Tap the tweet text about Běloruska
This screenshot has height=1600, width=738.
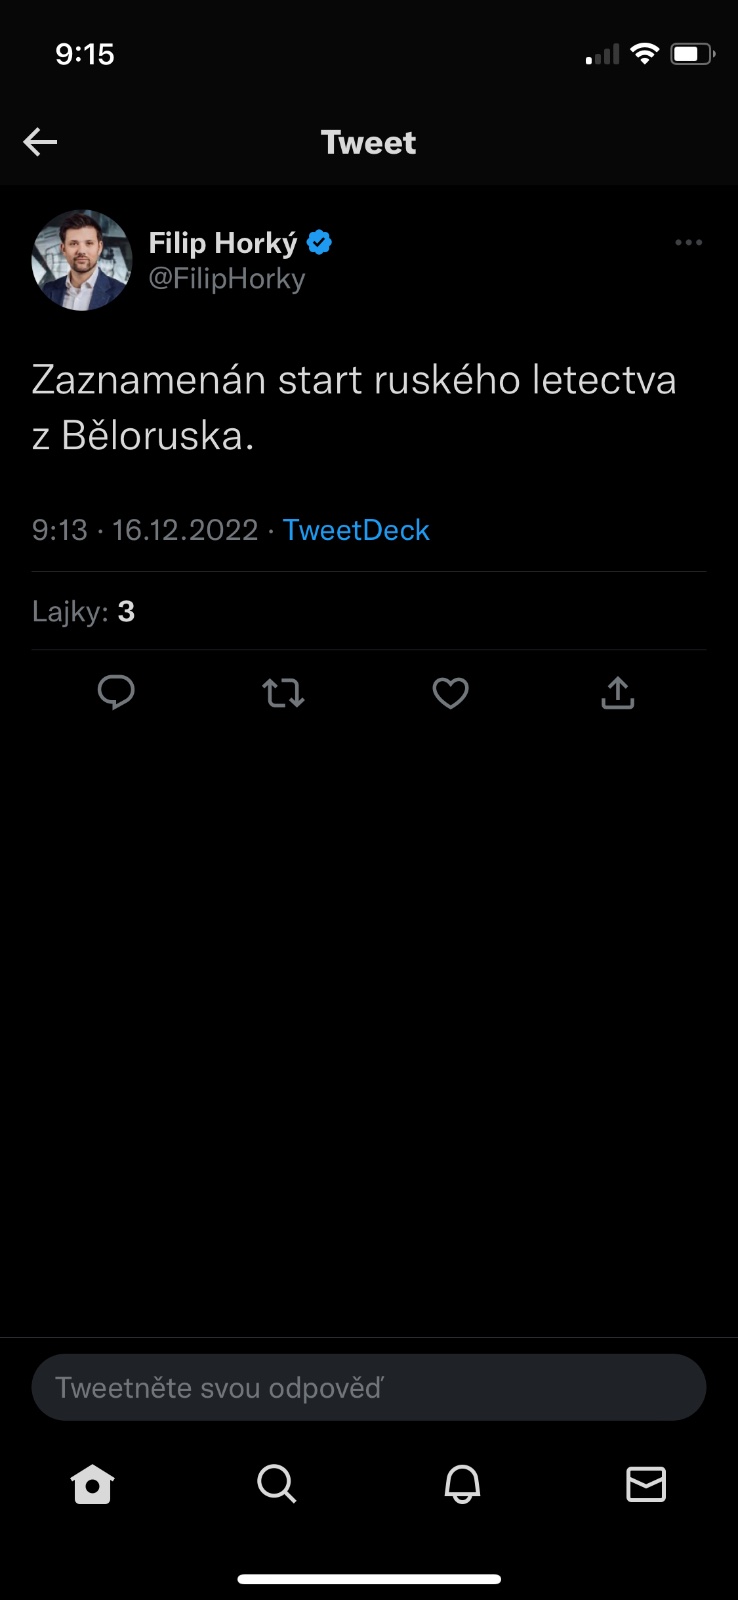tap(354, 407)
